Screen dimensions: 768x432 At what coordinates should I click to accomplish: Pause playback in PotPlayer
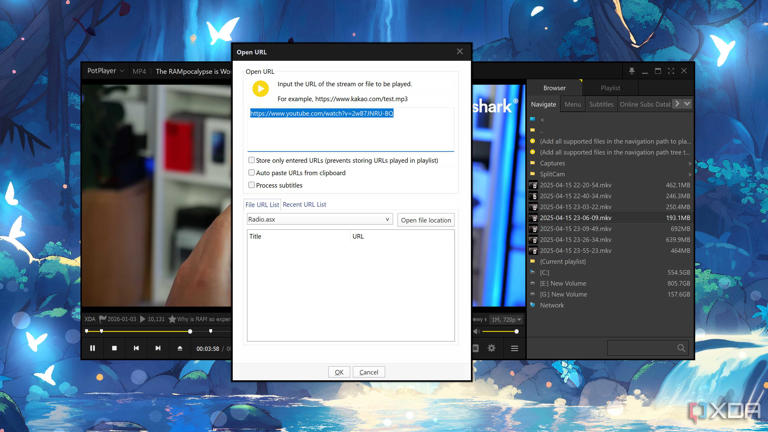point(93,348)
